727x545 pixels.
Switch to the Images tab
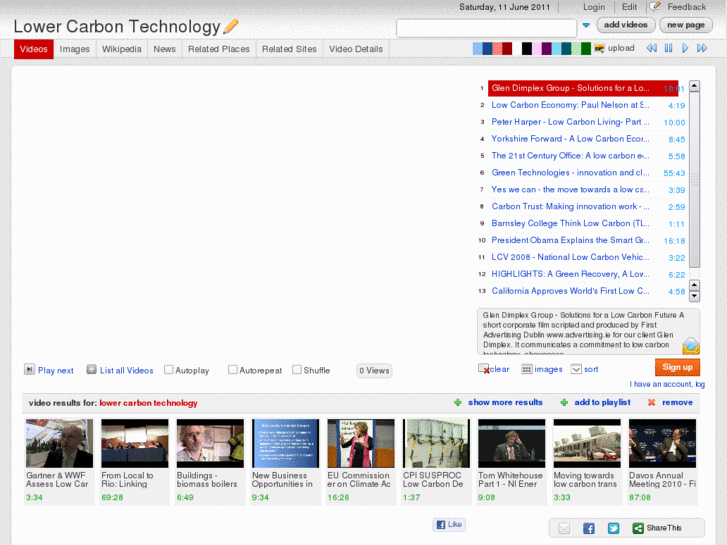click(75, 49)
